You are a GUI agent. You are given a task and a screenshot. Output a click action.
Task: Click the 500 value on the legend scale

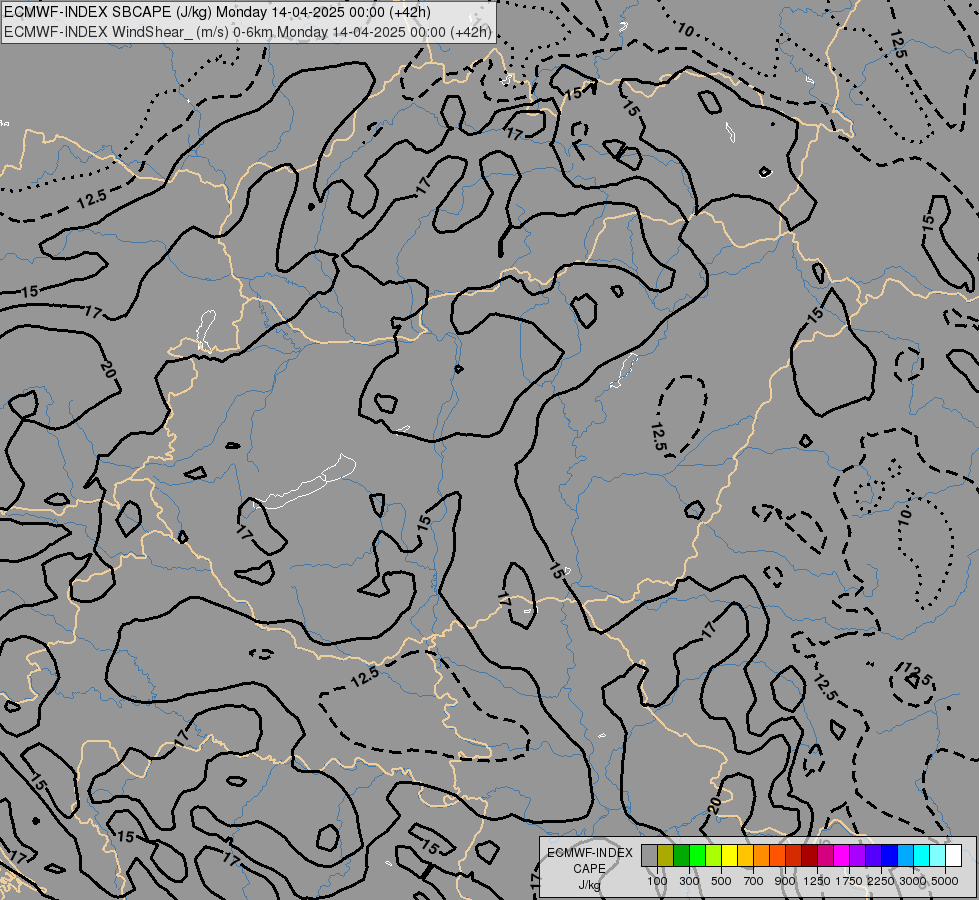(721, 881)
